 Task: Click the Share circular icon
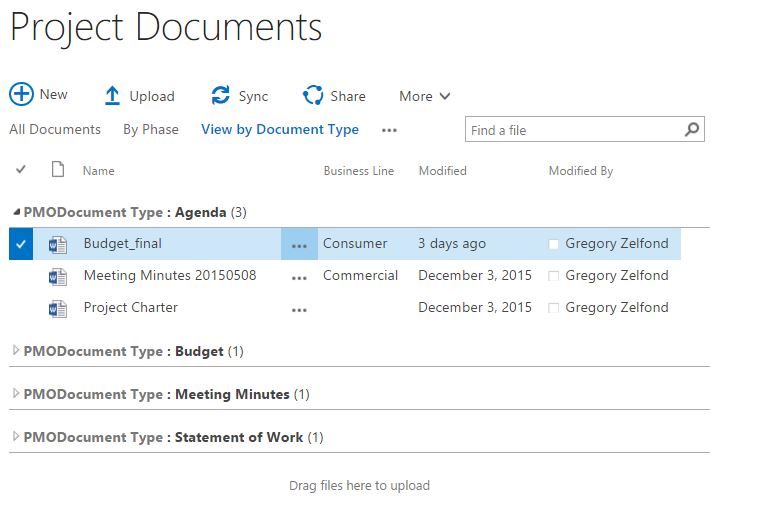(313, 95)
